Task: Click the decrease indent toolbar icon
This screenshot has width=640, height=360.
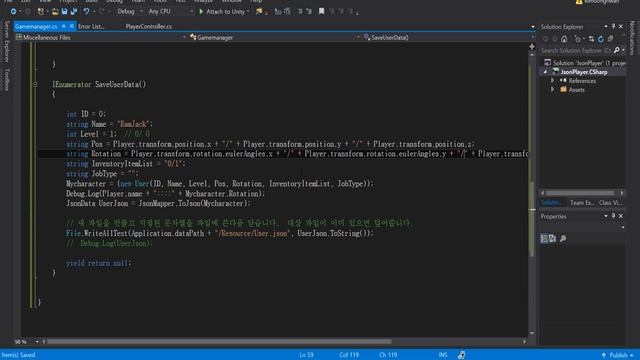Action: click(x=300, y=11)
